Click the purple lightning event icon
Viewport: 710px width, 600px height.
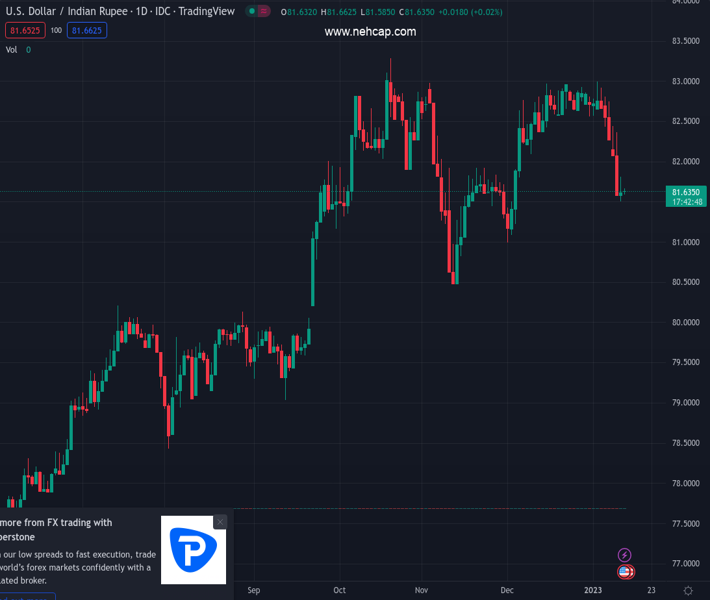point(625,555)
